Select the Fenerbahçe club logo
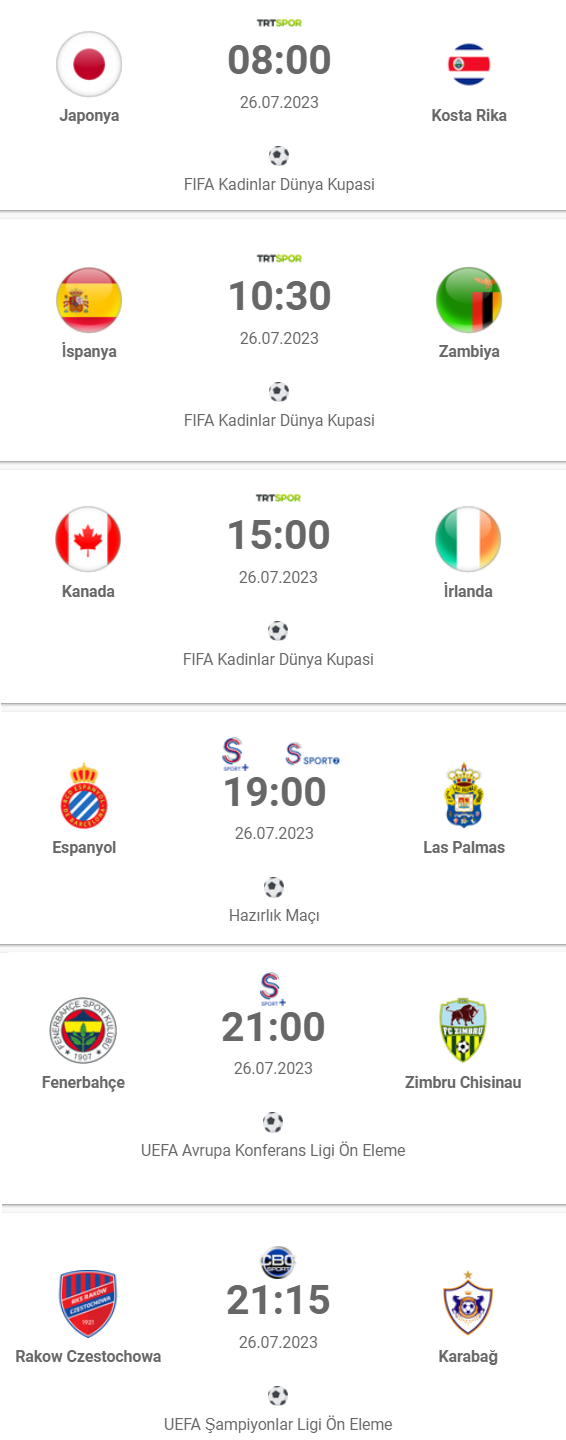The width and height of the screenshot is (566, 1440). (84, 1030)
